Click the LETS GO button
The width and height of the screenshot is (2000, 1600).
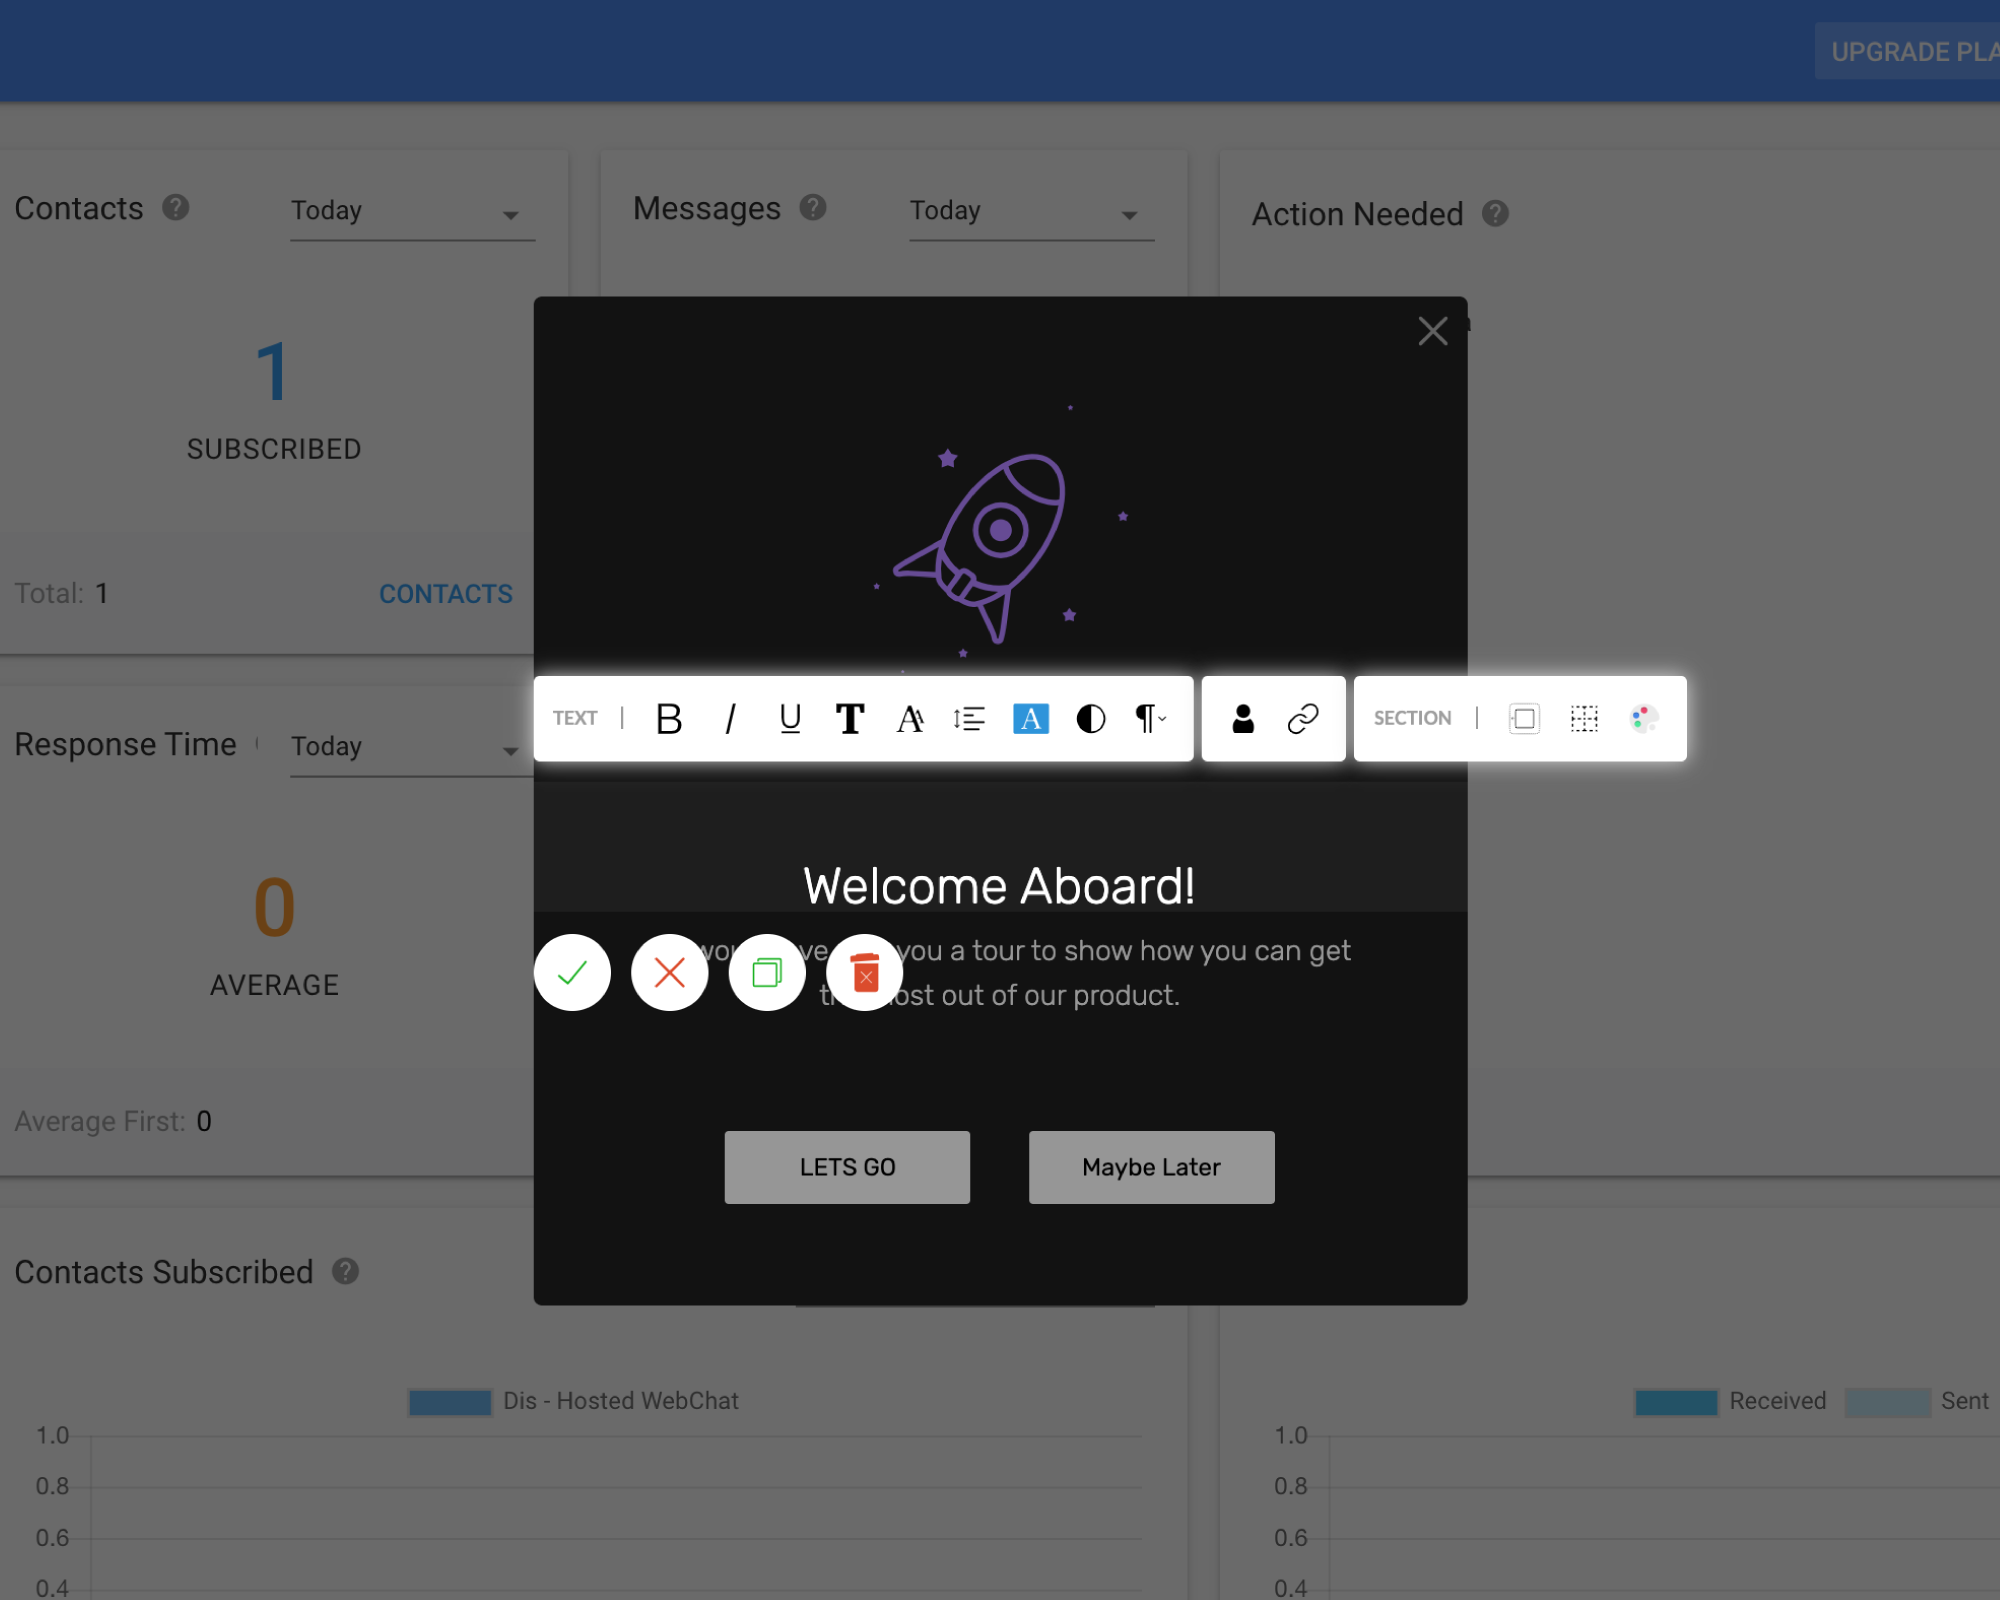[846, 1166]
